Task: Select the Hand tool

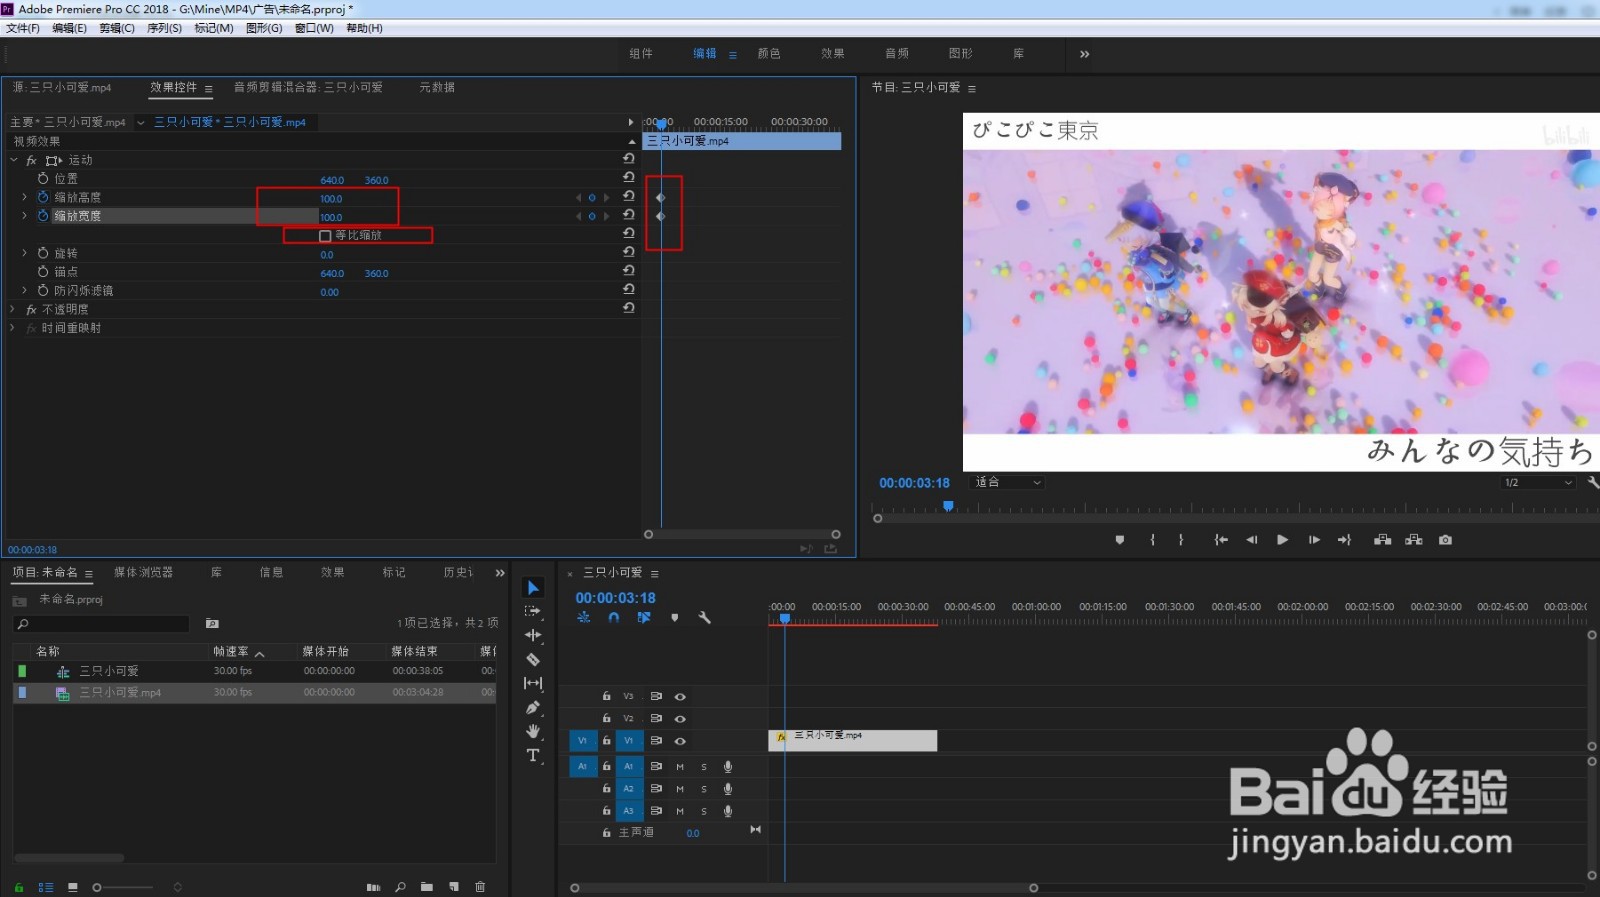Action: [x=533, y=731]
